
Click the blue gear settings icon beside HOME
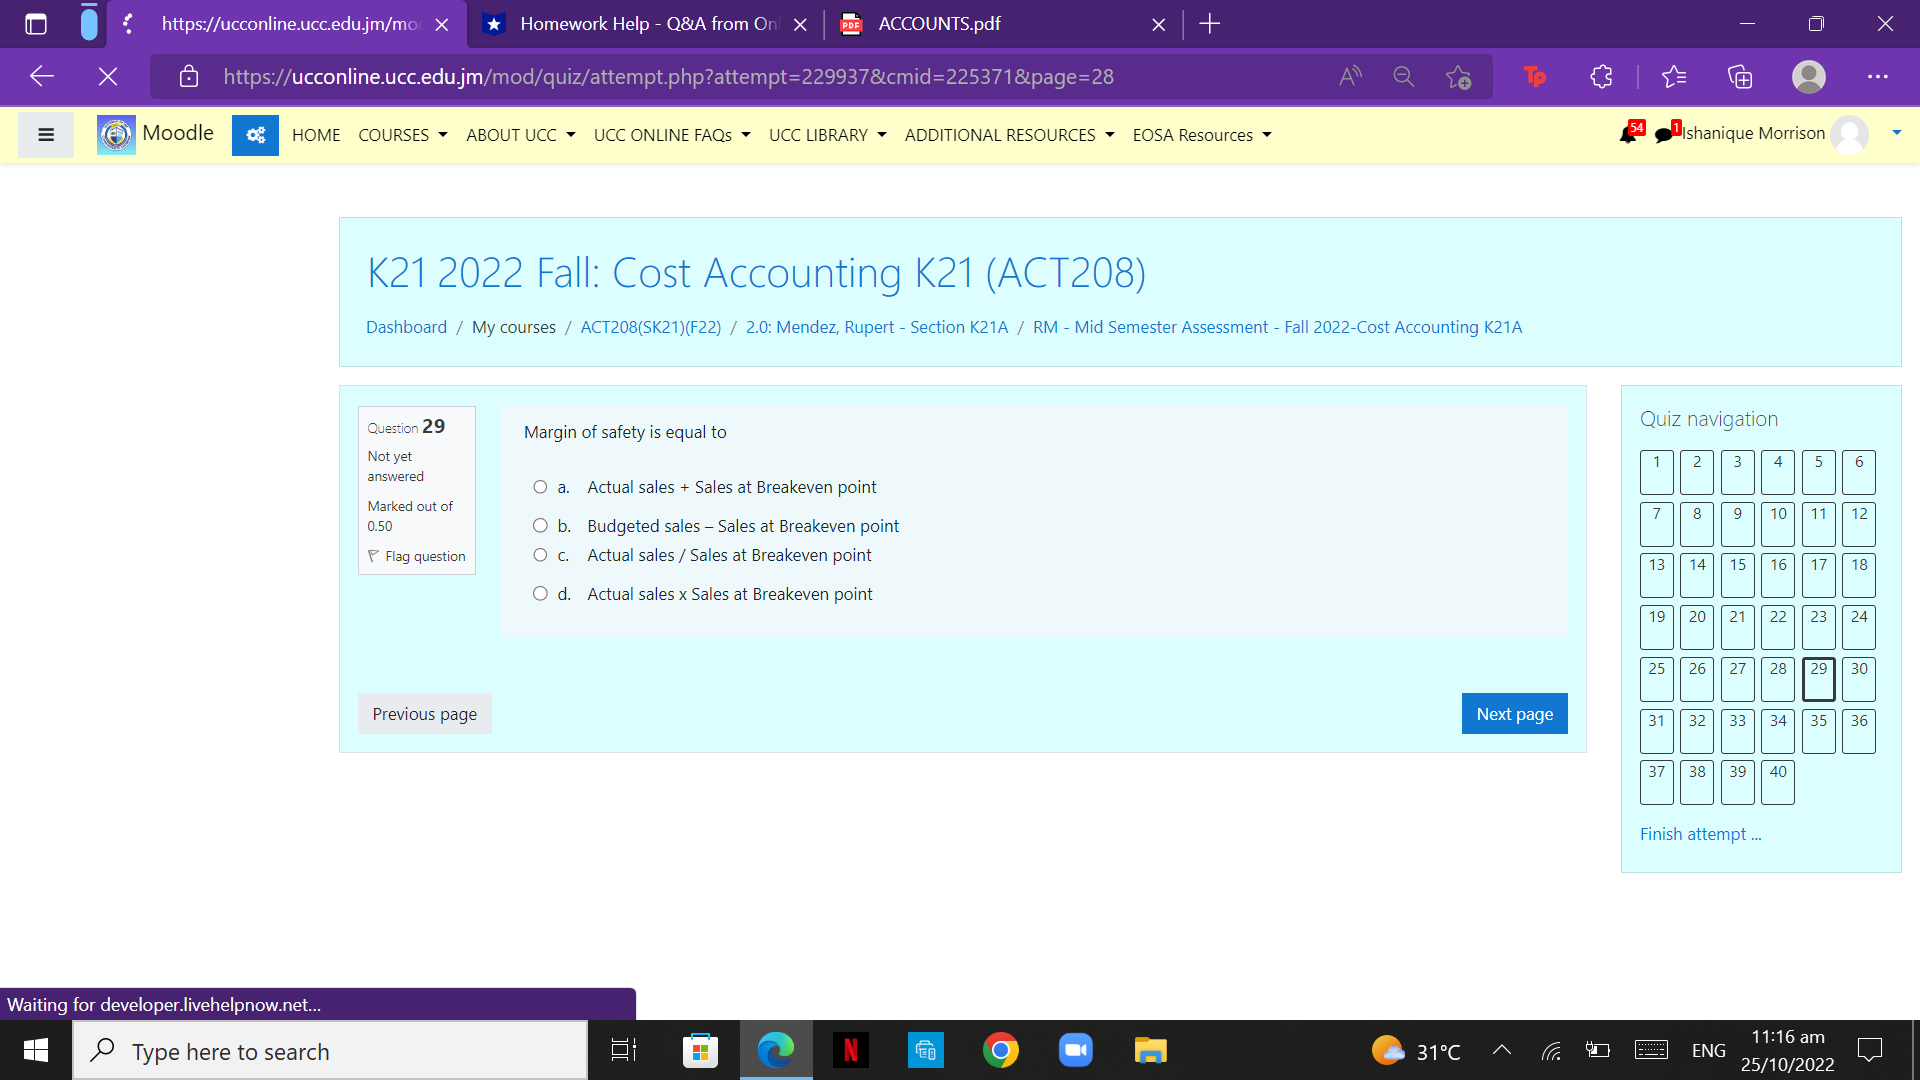pyautogui.click(x=255, y=134)
